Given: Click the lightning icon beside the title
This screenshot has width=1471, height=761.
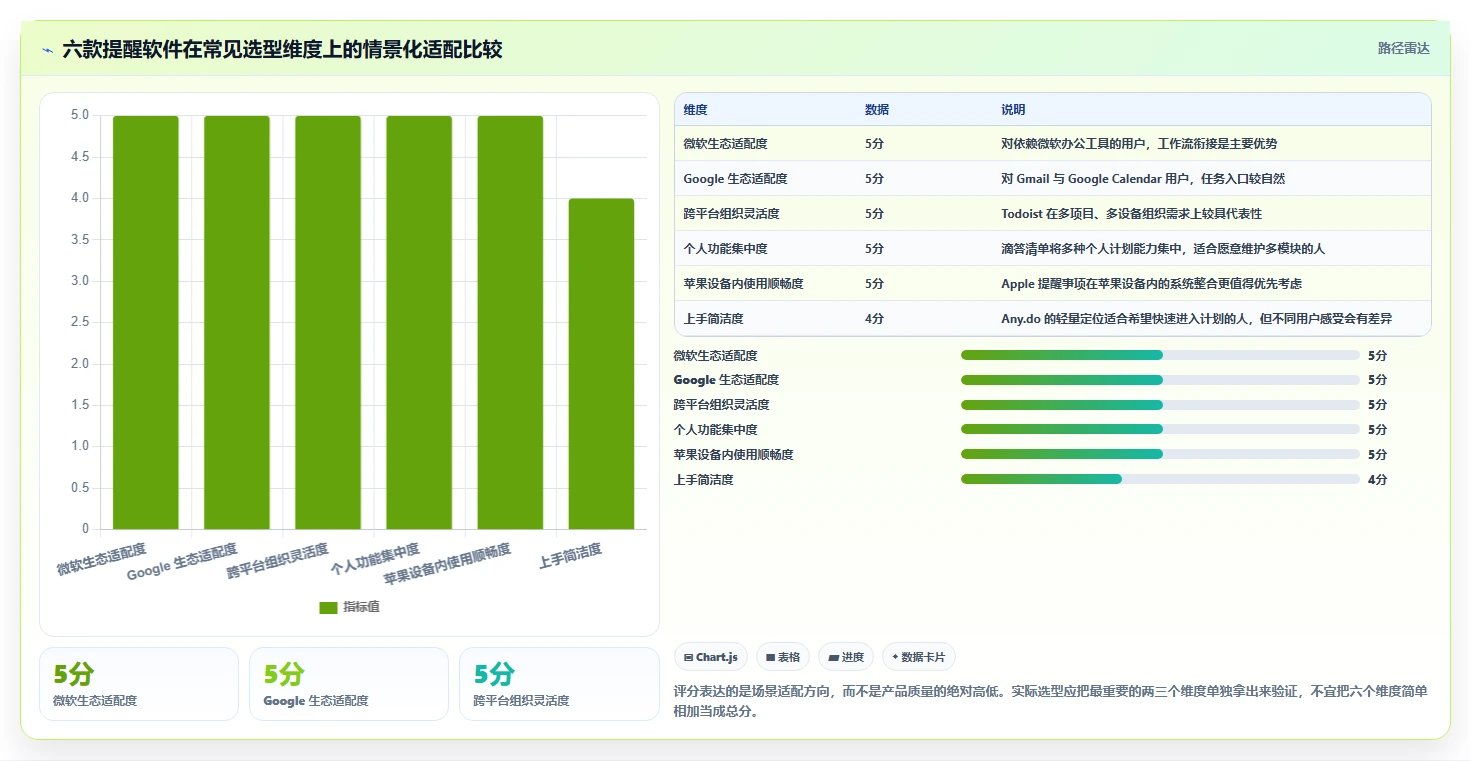Looking at the screenshot, I should (x=48, y=49).
